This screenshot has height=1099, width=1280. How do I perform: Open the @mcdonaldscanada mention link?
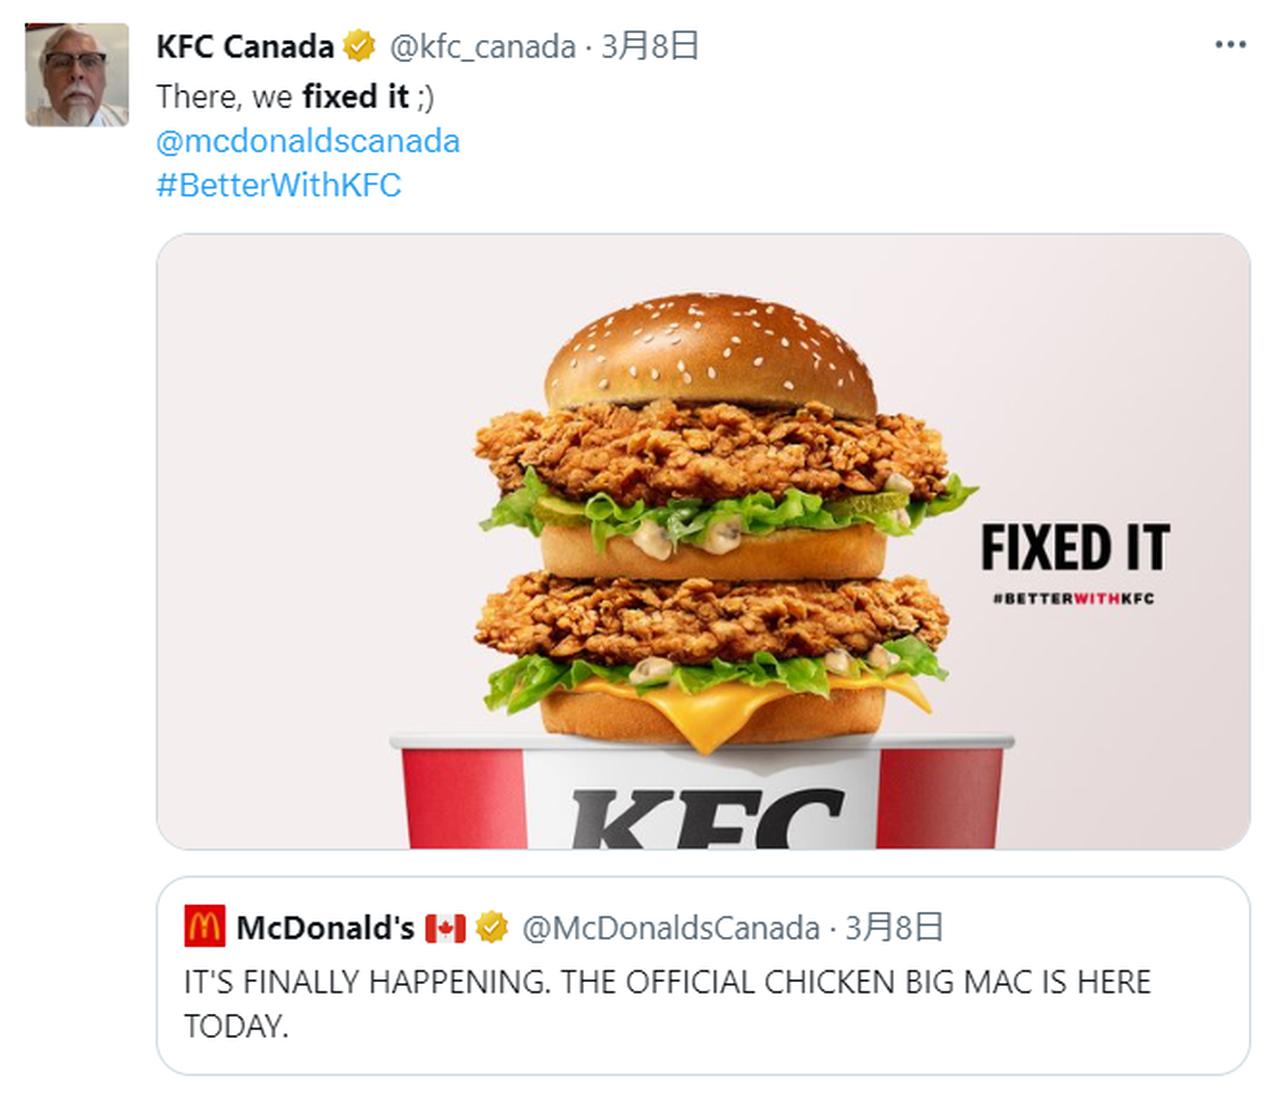click(308, 141)
